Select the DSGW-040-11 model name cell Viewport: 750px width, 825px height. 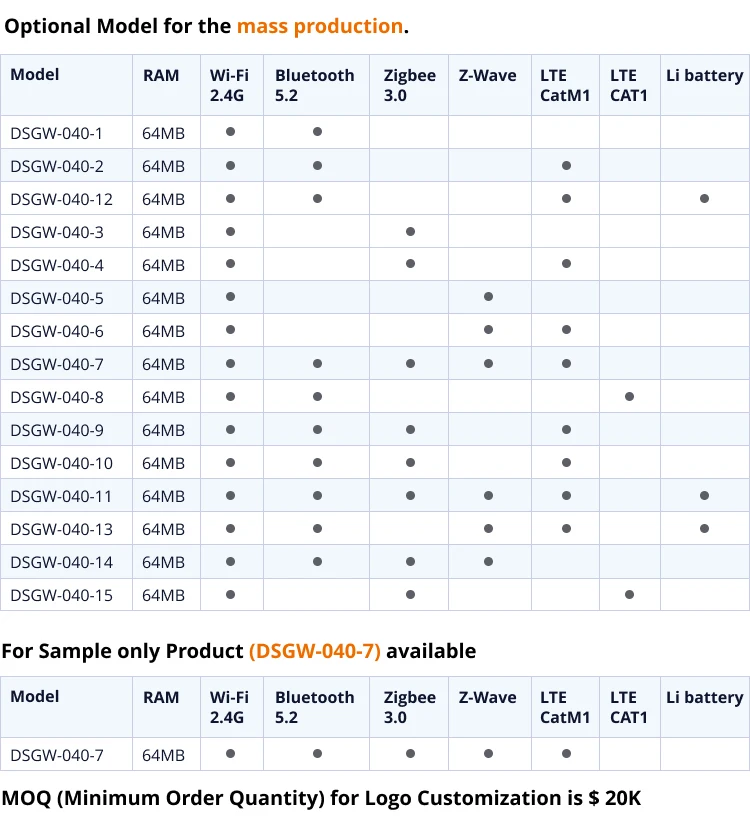pos(61,497)
